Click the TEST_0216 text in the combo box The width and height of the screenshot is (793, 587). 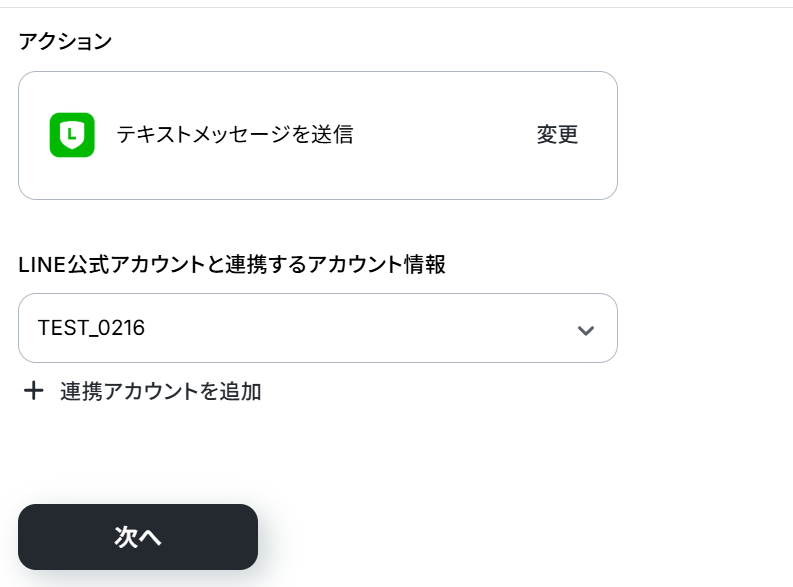(x=92, y=328)
